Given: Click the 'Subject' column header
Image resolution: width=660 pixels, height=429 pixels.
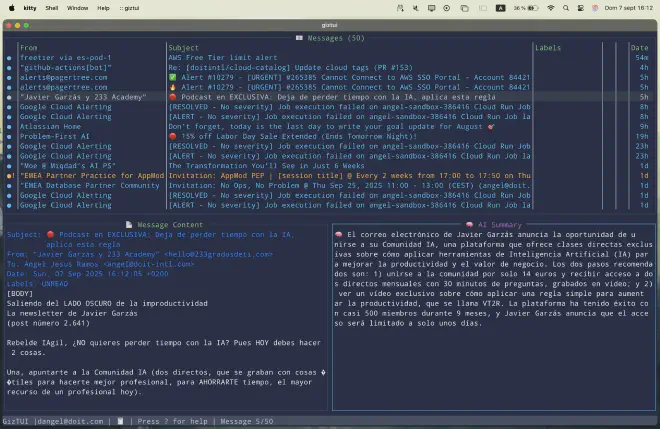Looking at the screenshot, I should click(184, 48).
